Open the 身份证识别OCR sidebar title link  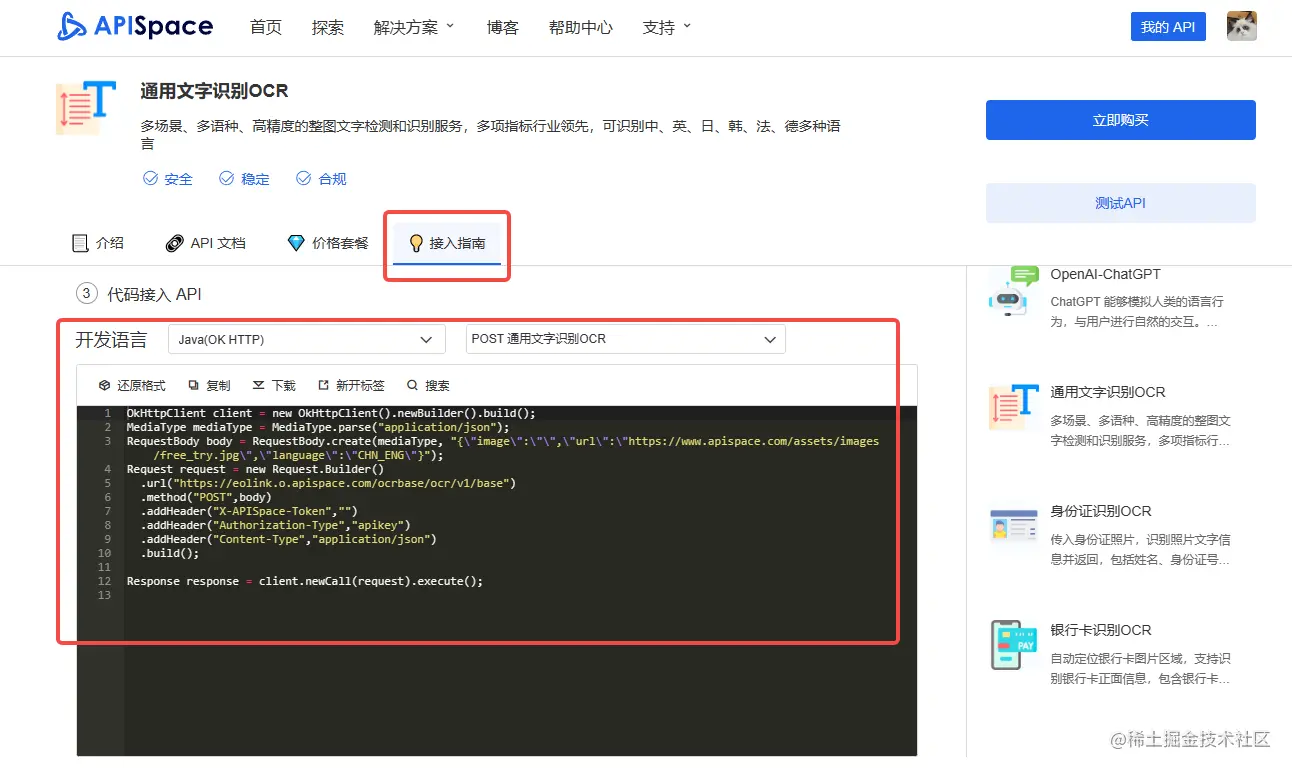point(1101,512)
